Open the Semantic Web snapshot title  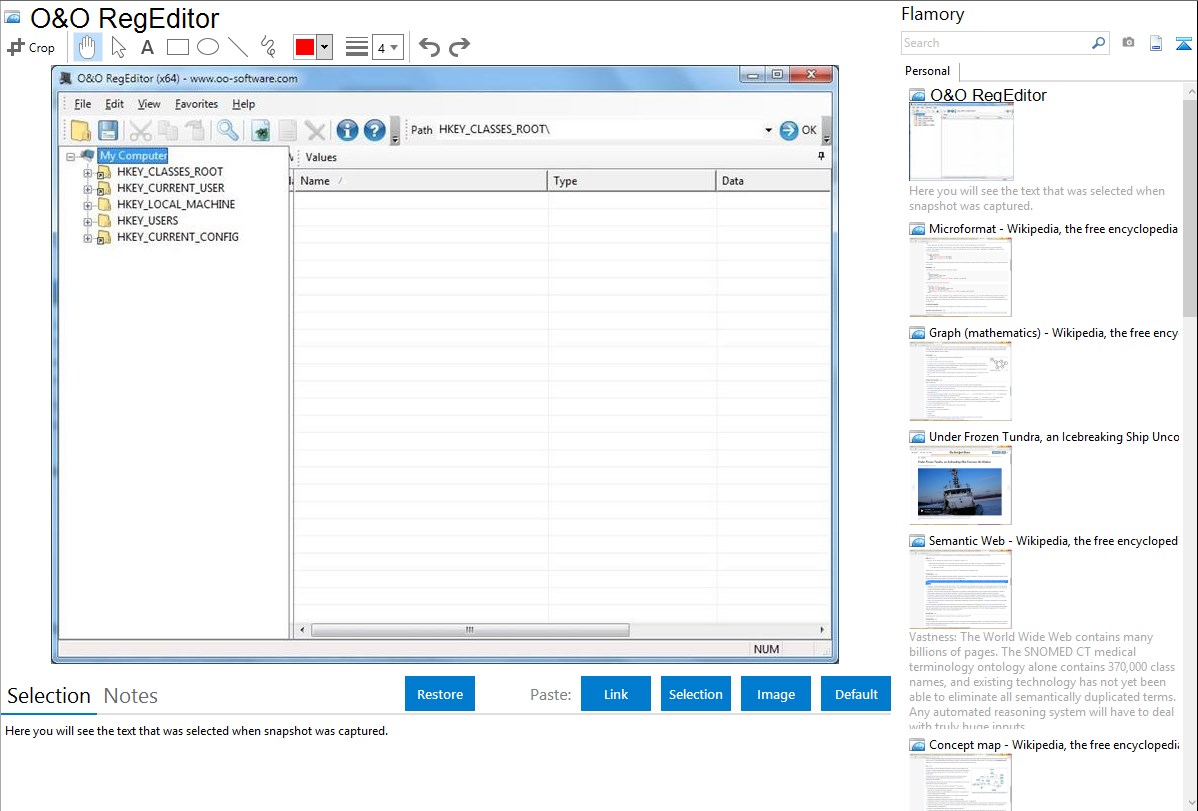pos(1054,541)
